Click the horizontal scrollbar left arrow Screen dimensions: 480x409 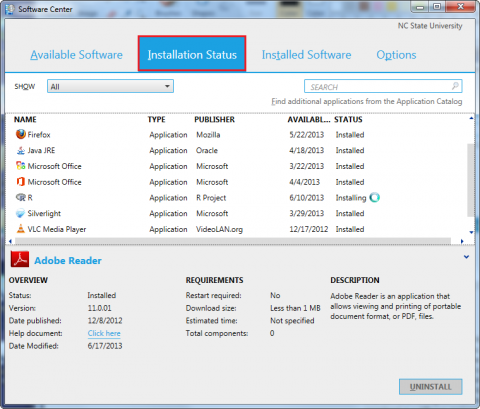click(10, 241)
